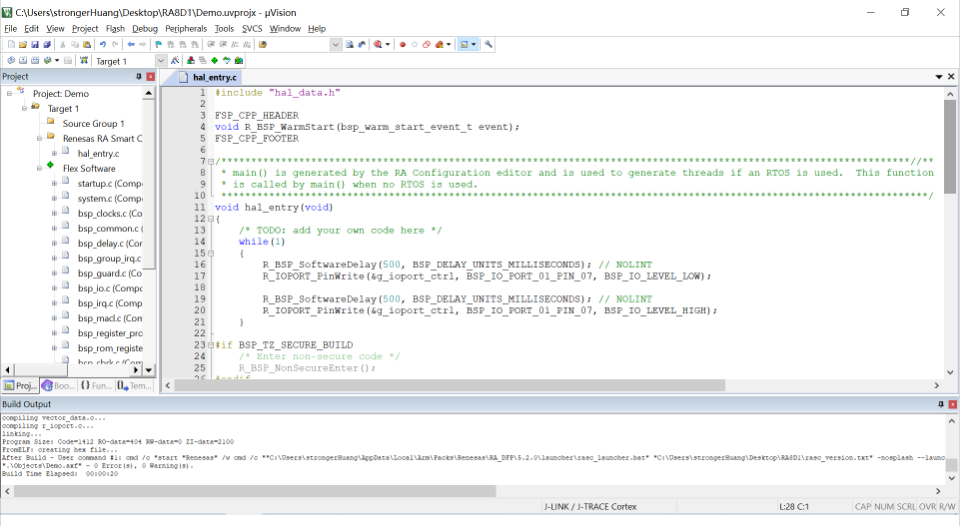960x526 pixels.
Task: Select Source Group 1 in project tree
Action: [93, 123]
